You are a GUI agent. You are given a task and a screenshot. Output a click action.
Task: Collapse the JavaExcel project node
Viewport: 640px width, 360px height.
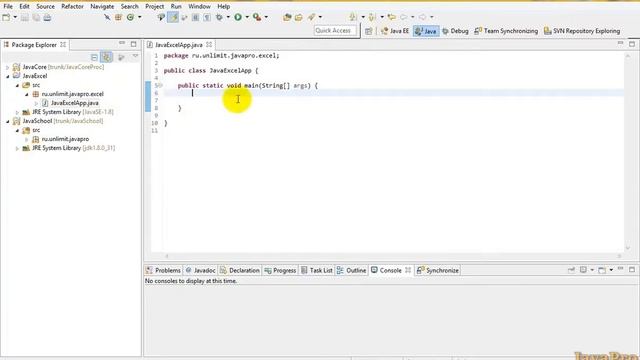coord(7,76)
